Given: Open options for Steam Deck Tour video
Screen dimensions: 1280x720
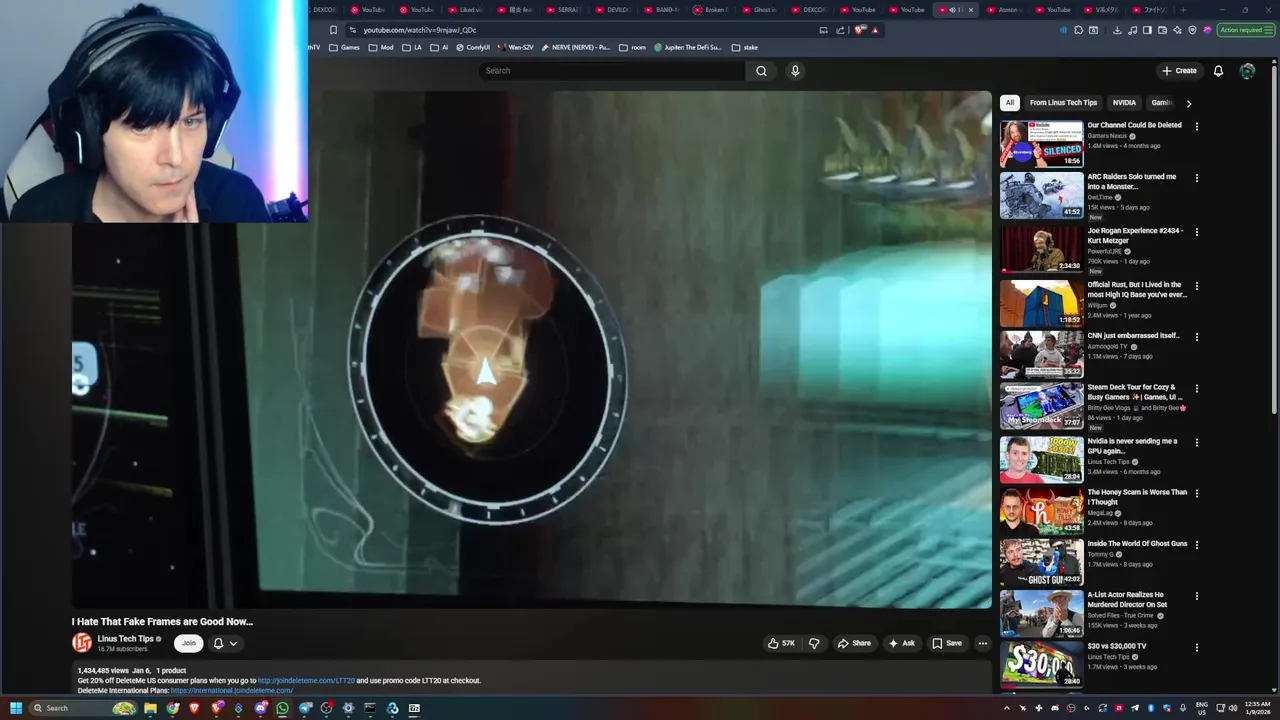Looking at the screenshot, I should [1196, 389].
